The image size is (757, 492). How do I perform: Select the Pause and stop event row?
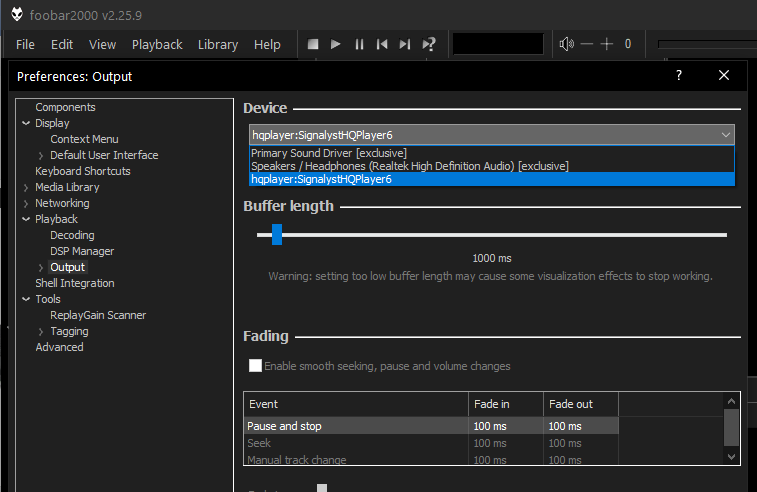(431, 426)
